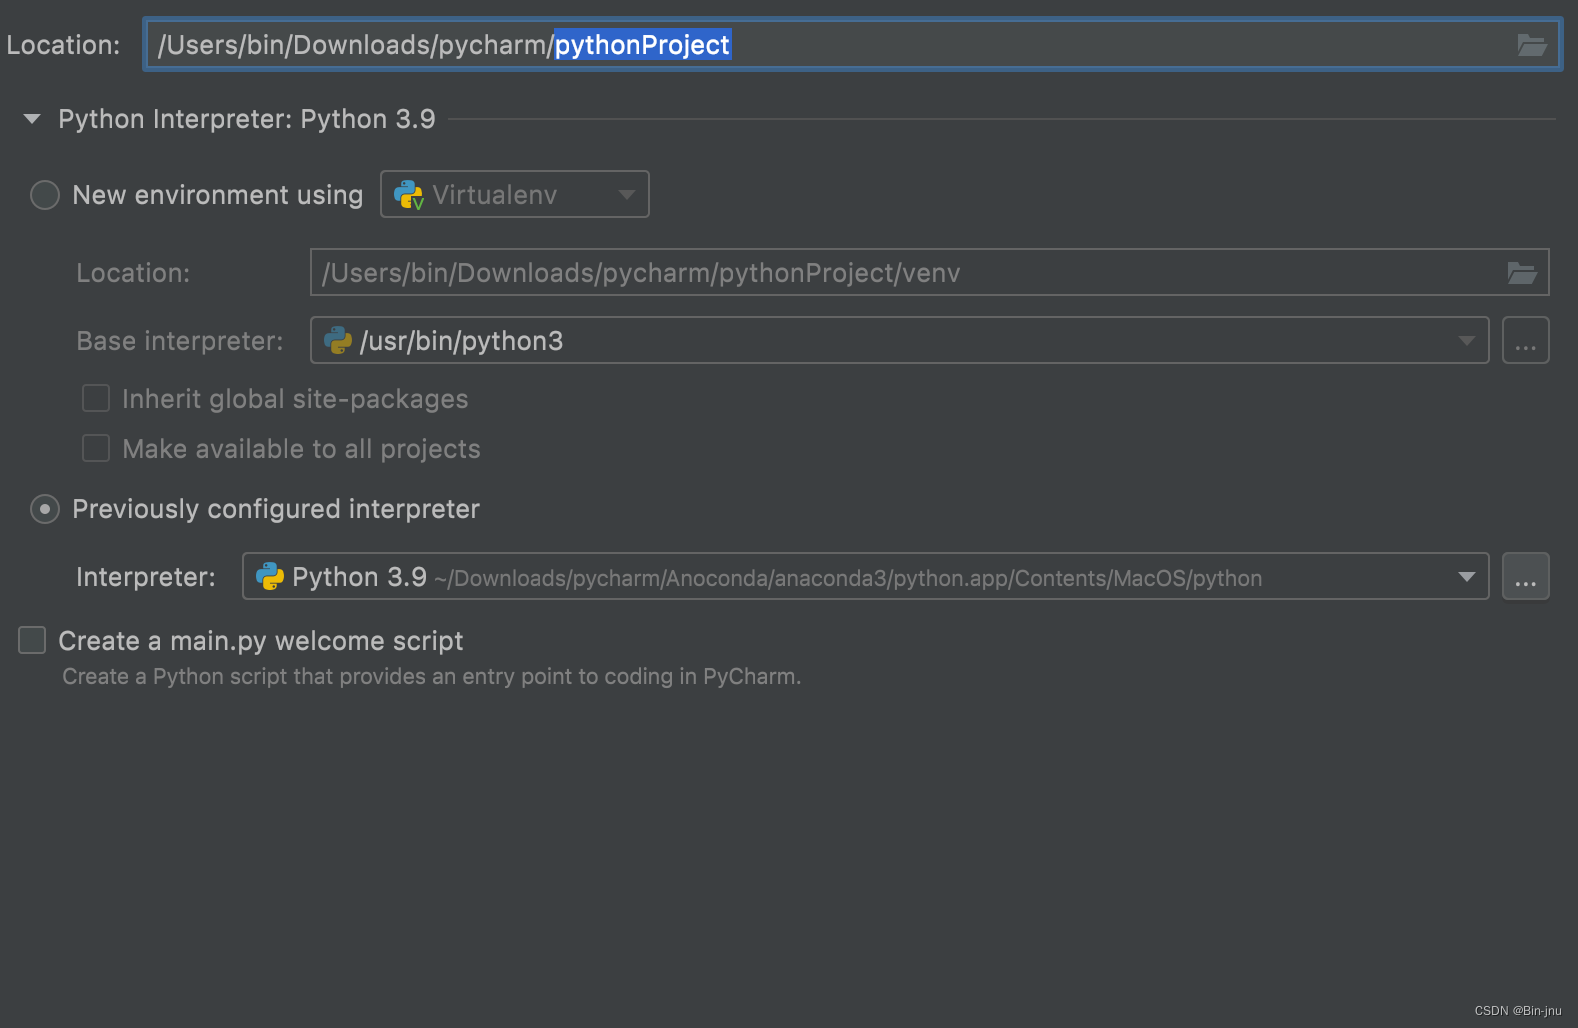This screenshot has width=1578, height=1028.
Task: Click the Python icon next to Python 3.9 interpreter
Action: coord(270,577)
